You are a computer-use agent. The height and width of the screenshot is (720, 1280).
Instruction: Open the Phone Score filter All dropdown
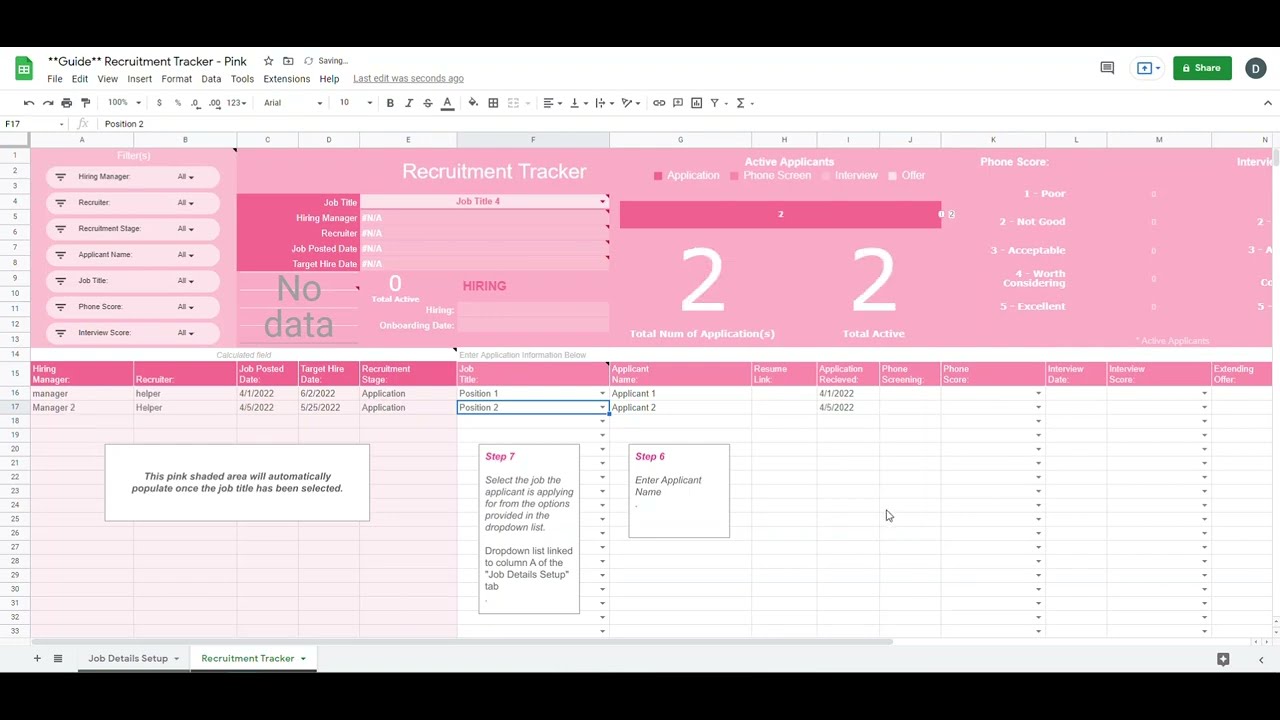[x=186, y=307]
